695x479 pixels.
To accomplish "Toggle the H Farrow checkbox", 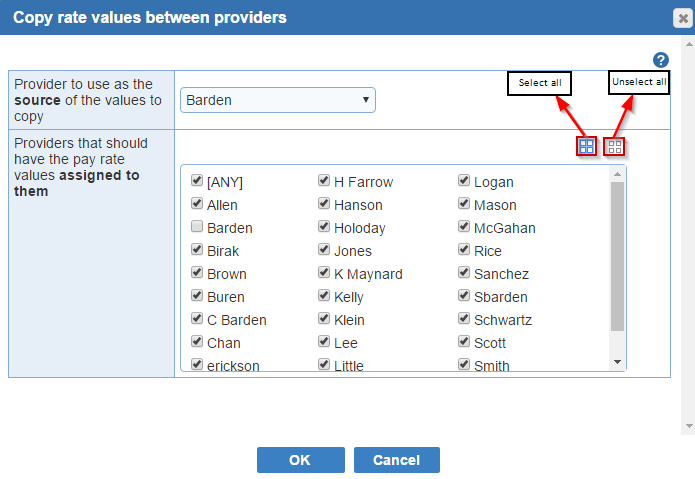I will [324, 180].
